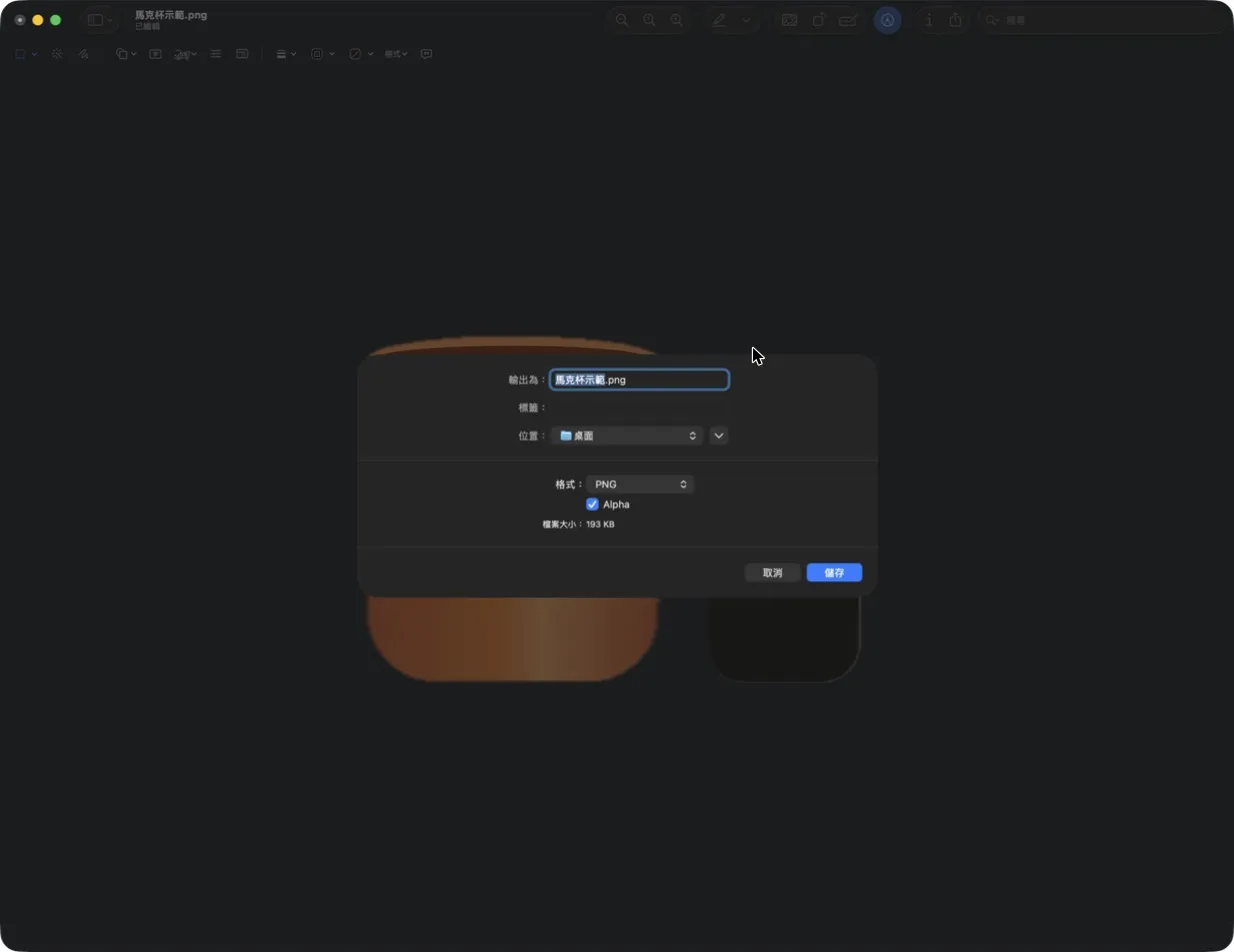Toggle the sidebar view button
Screen dimensions: 1234x952
coord(99,20)
